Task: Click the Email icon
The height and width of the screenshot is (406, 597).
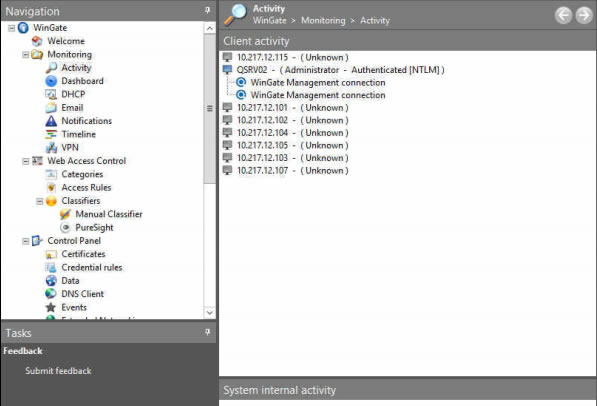Action: pyautogui.click(x=51, y=108)
